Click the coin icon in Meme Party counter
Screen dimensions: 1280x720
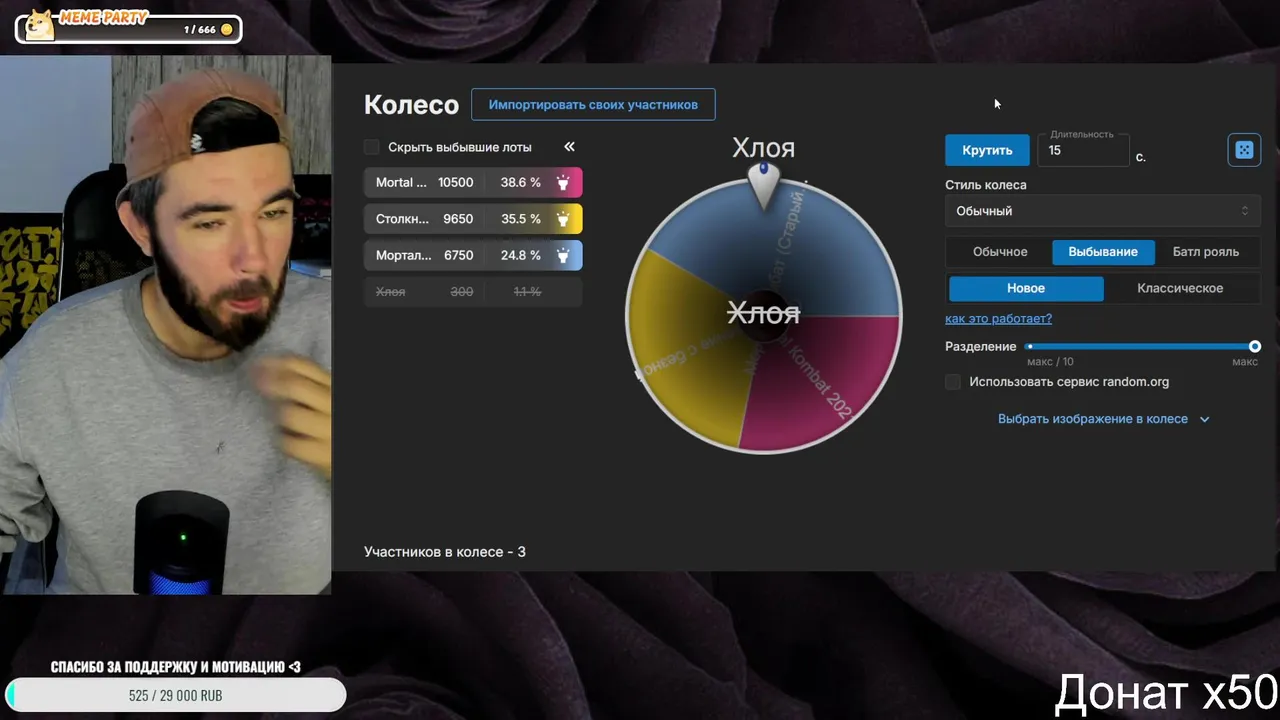coord(227,30)
